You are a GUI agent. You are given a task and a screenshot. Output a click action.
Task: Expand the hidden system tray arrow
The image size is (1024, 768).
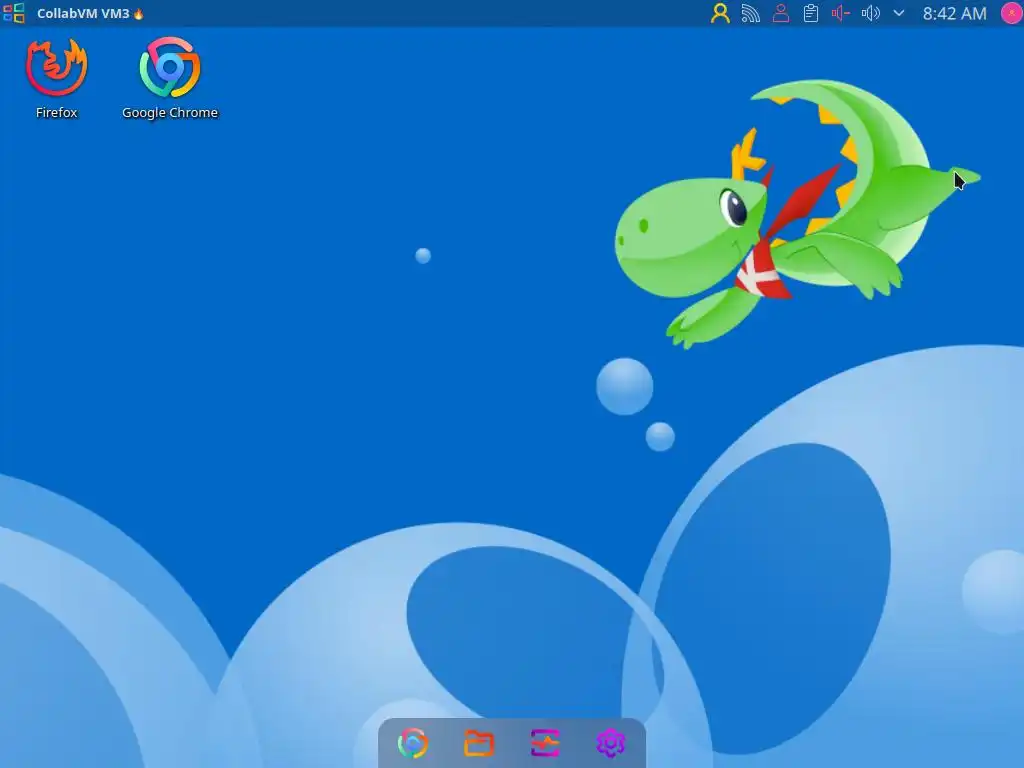(x=899, y=13)
